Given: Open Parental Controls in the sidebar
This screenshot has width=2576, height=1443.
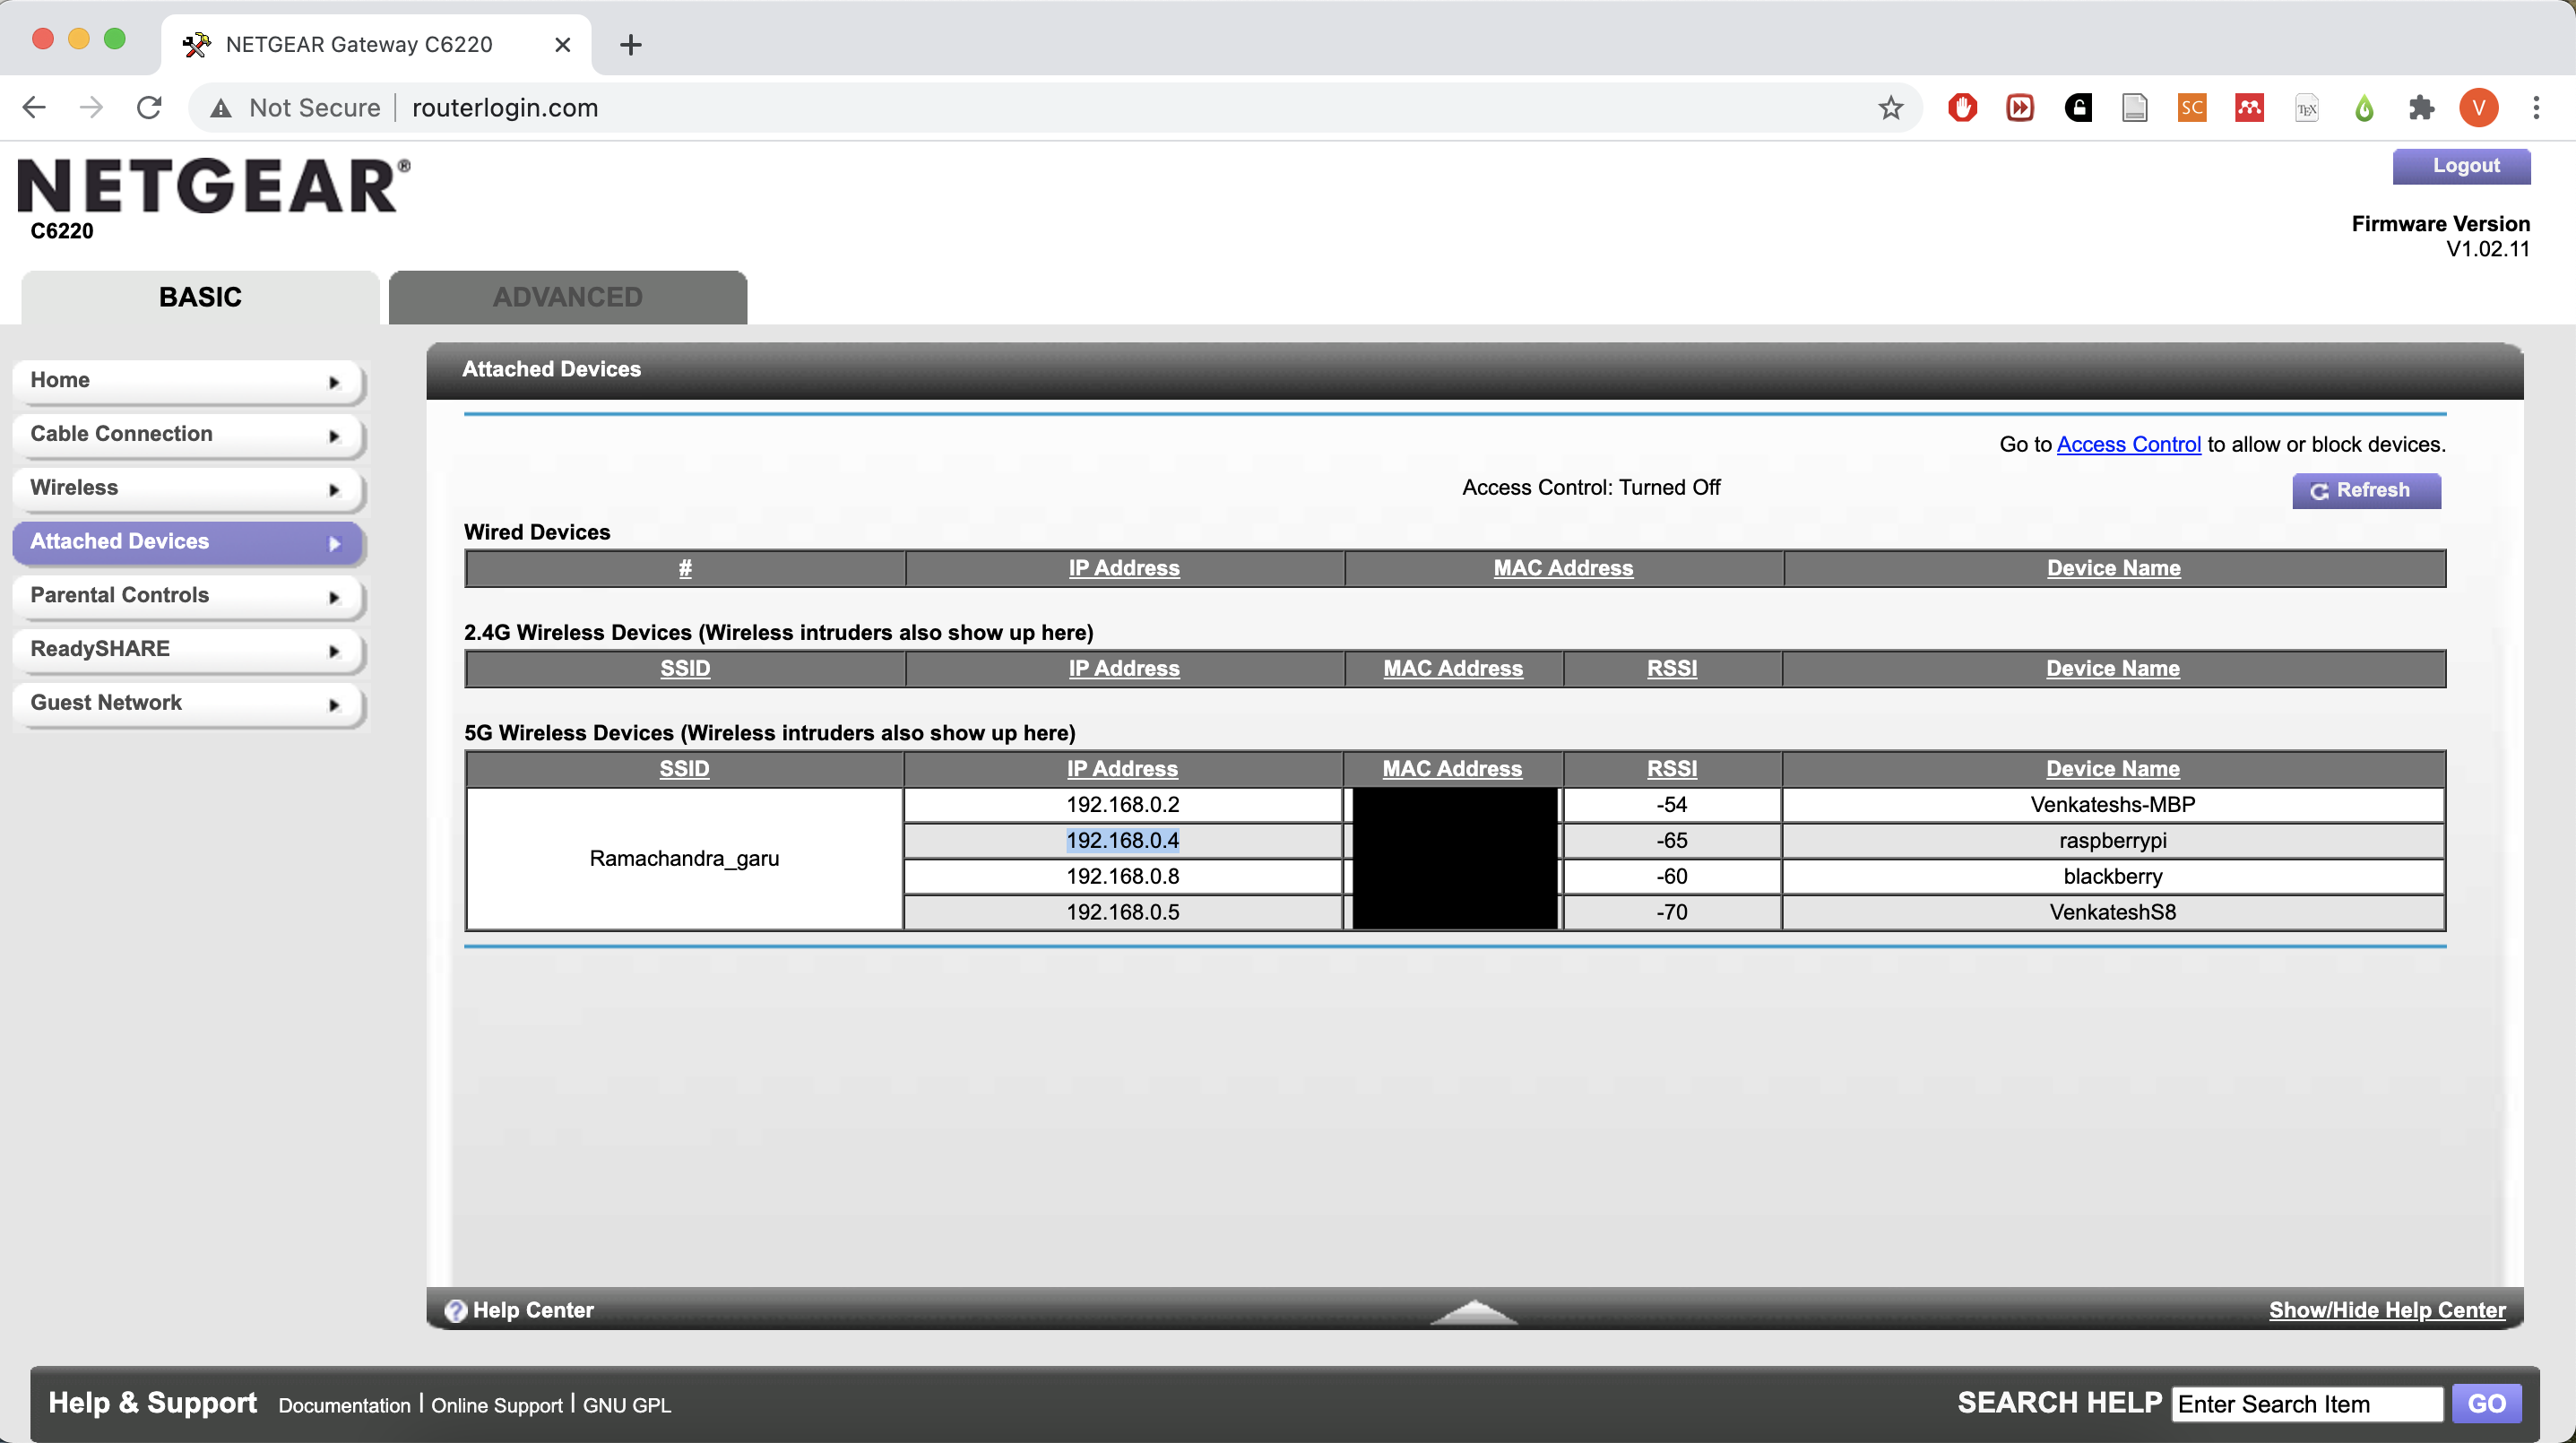Looking at the screenshot, I should (x=188, y=596).
